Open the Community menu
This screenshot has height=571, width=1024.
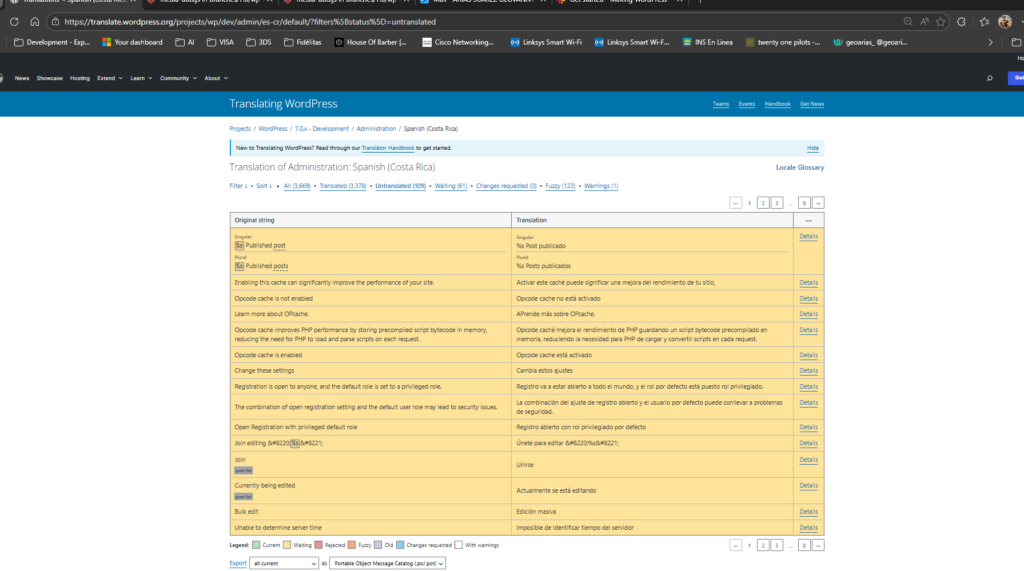177,78
